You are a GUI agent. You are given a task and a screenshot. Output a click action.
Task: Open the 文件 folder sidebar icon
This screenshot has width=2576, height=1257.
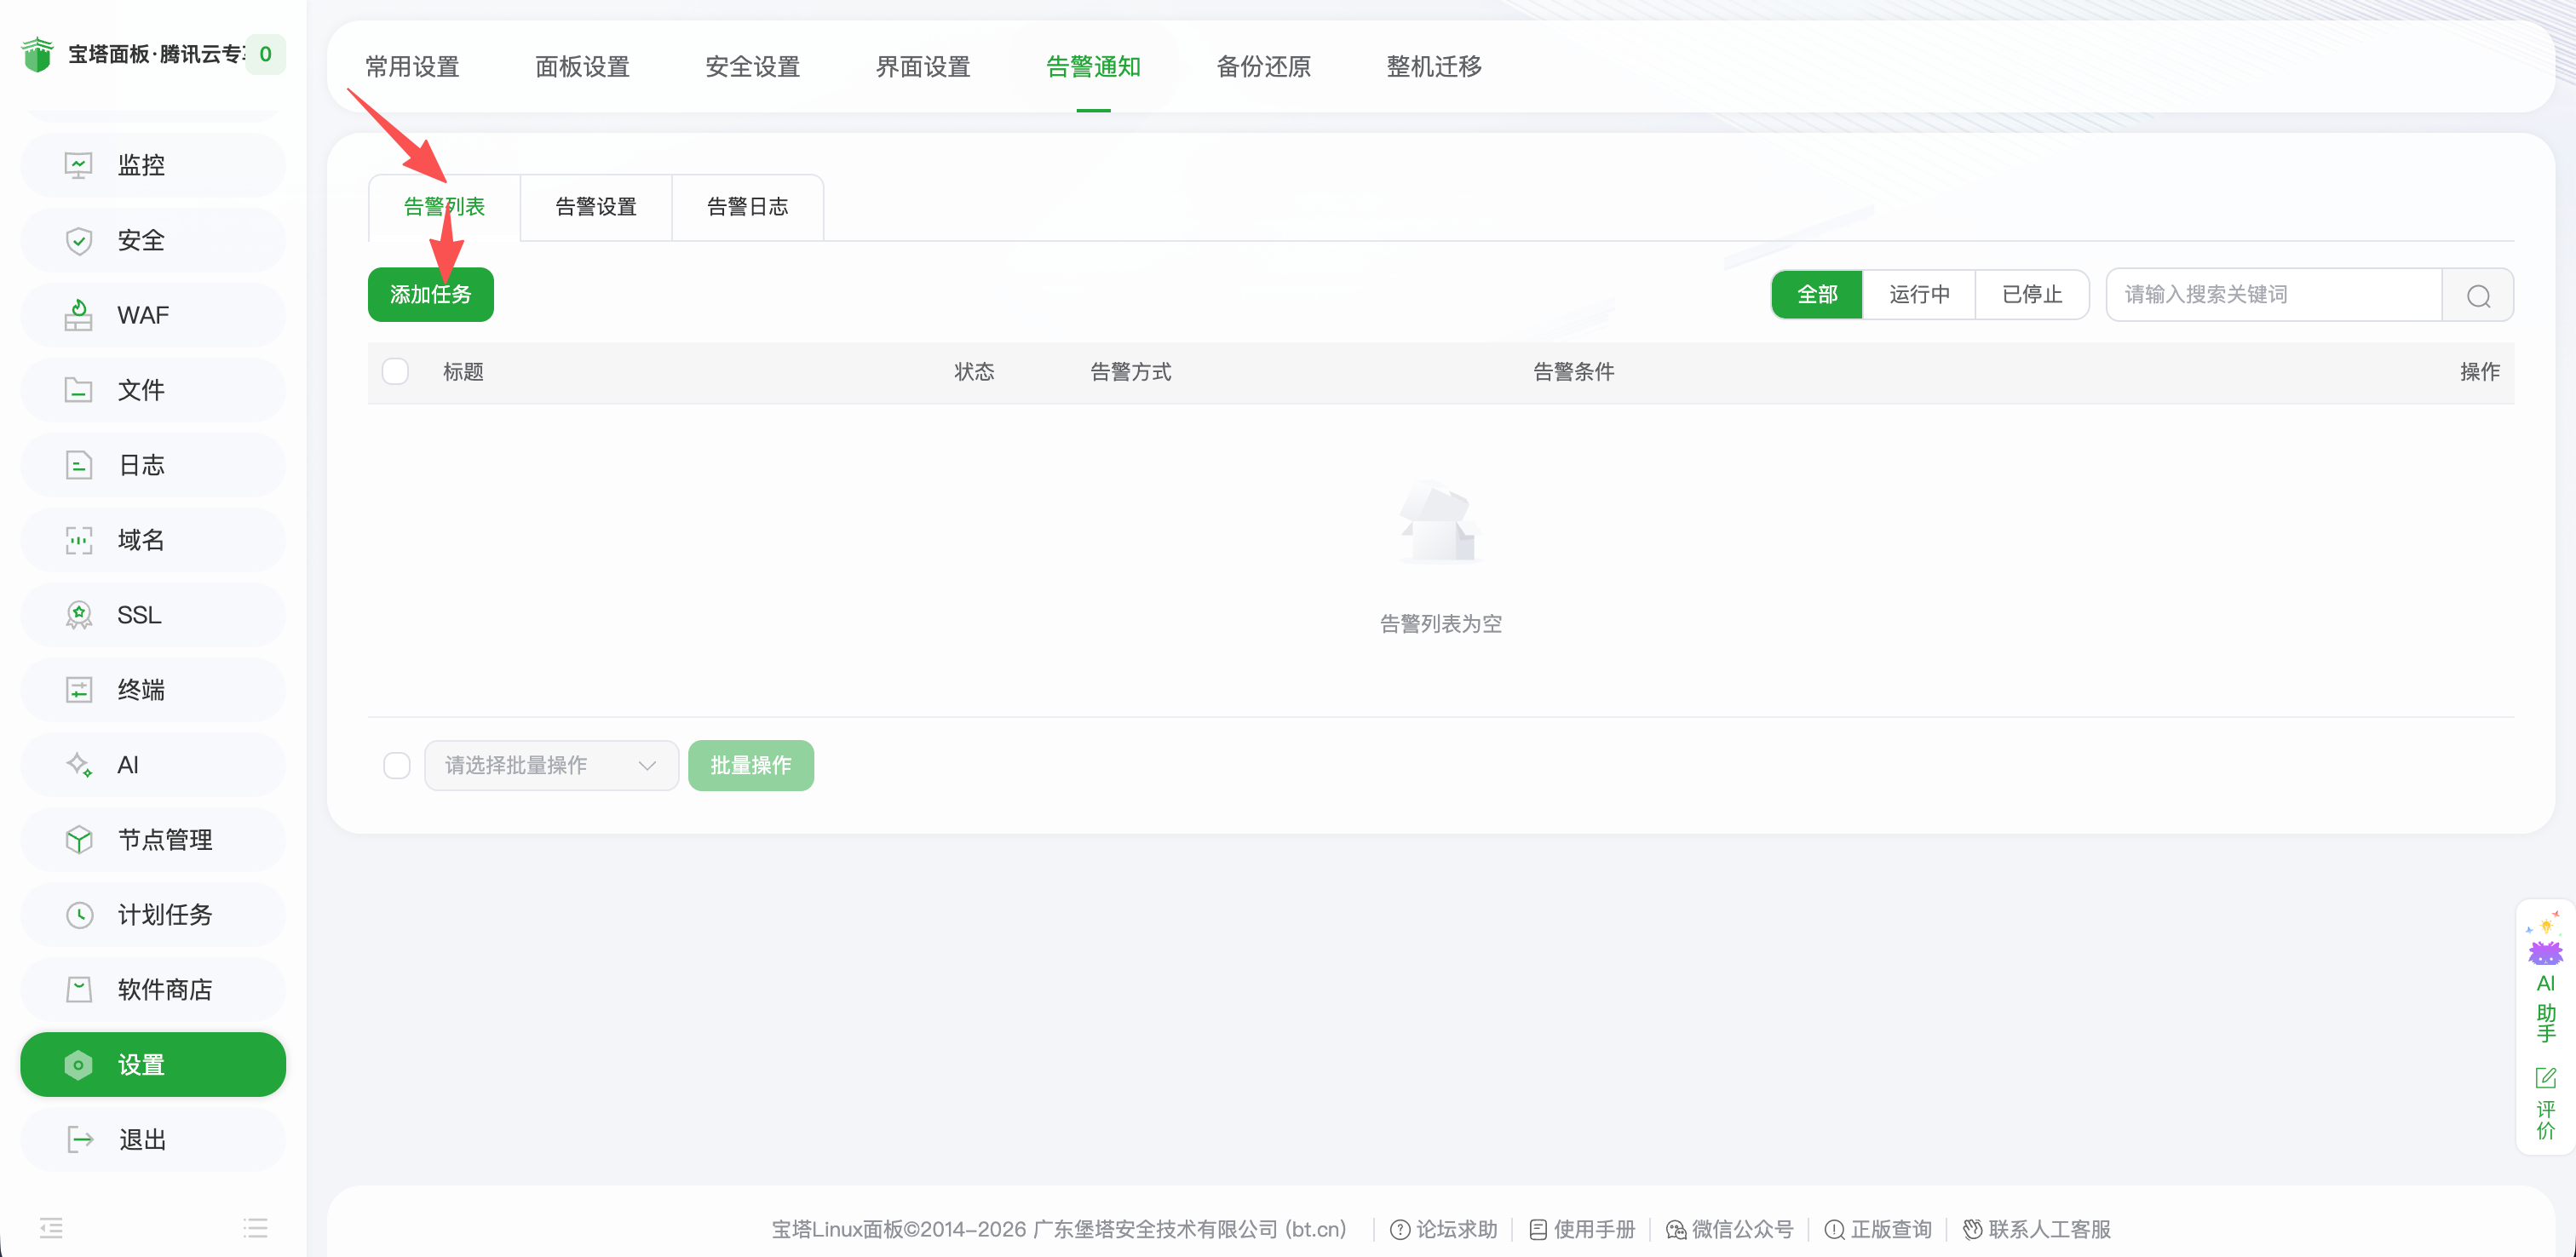coord(78,390)
